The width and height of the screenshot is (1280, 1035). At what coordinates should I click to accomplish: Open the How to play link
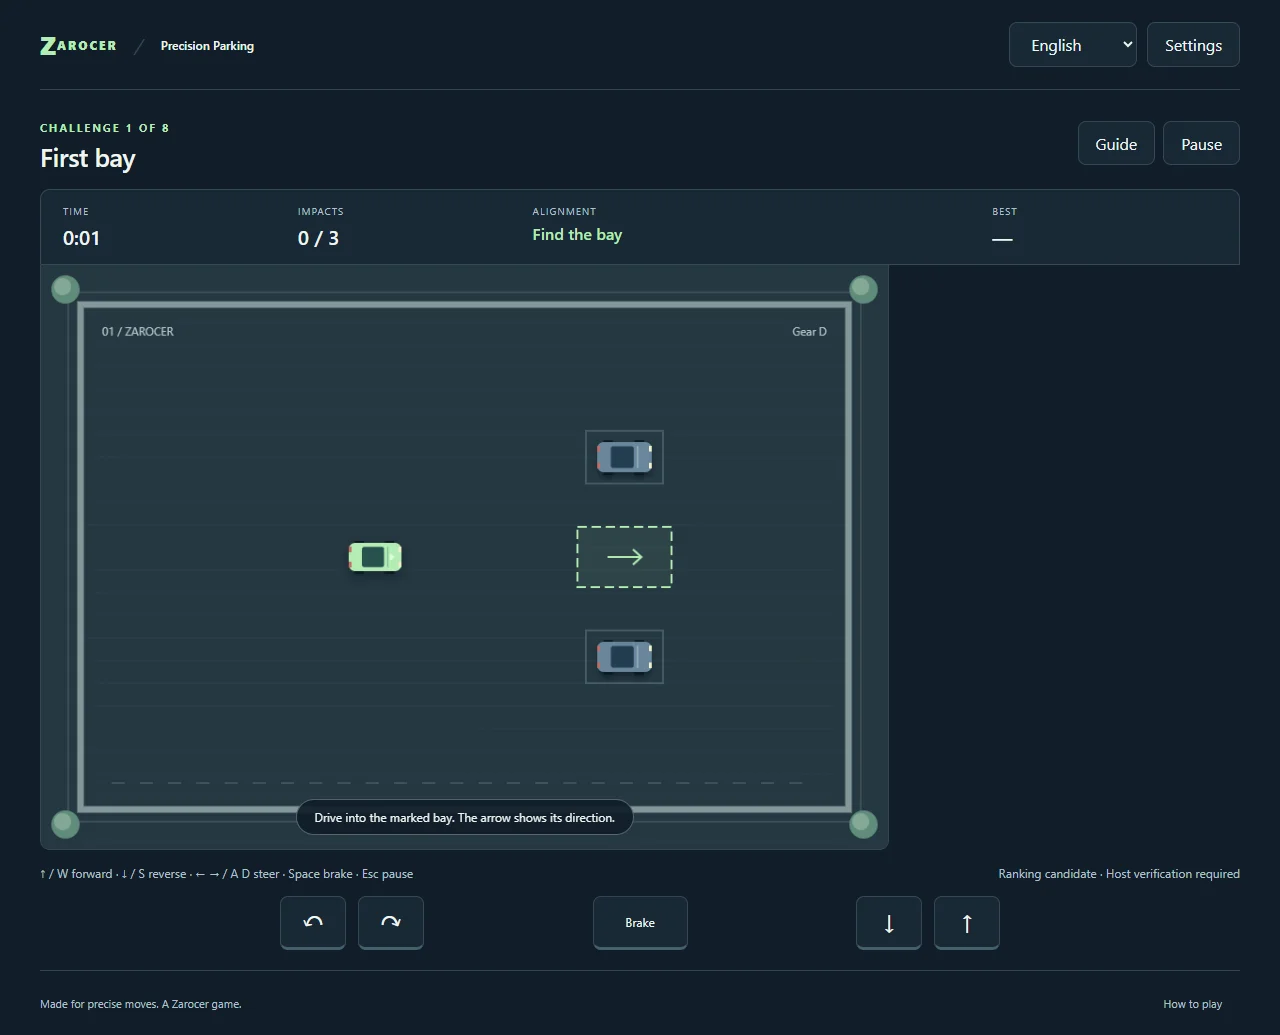pos(1192,1004)
